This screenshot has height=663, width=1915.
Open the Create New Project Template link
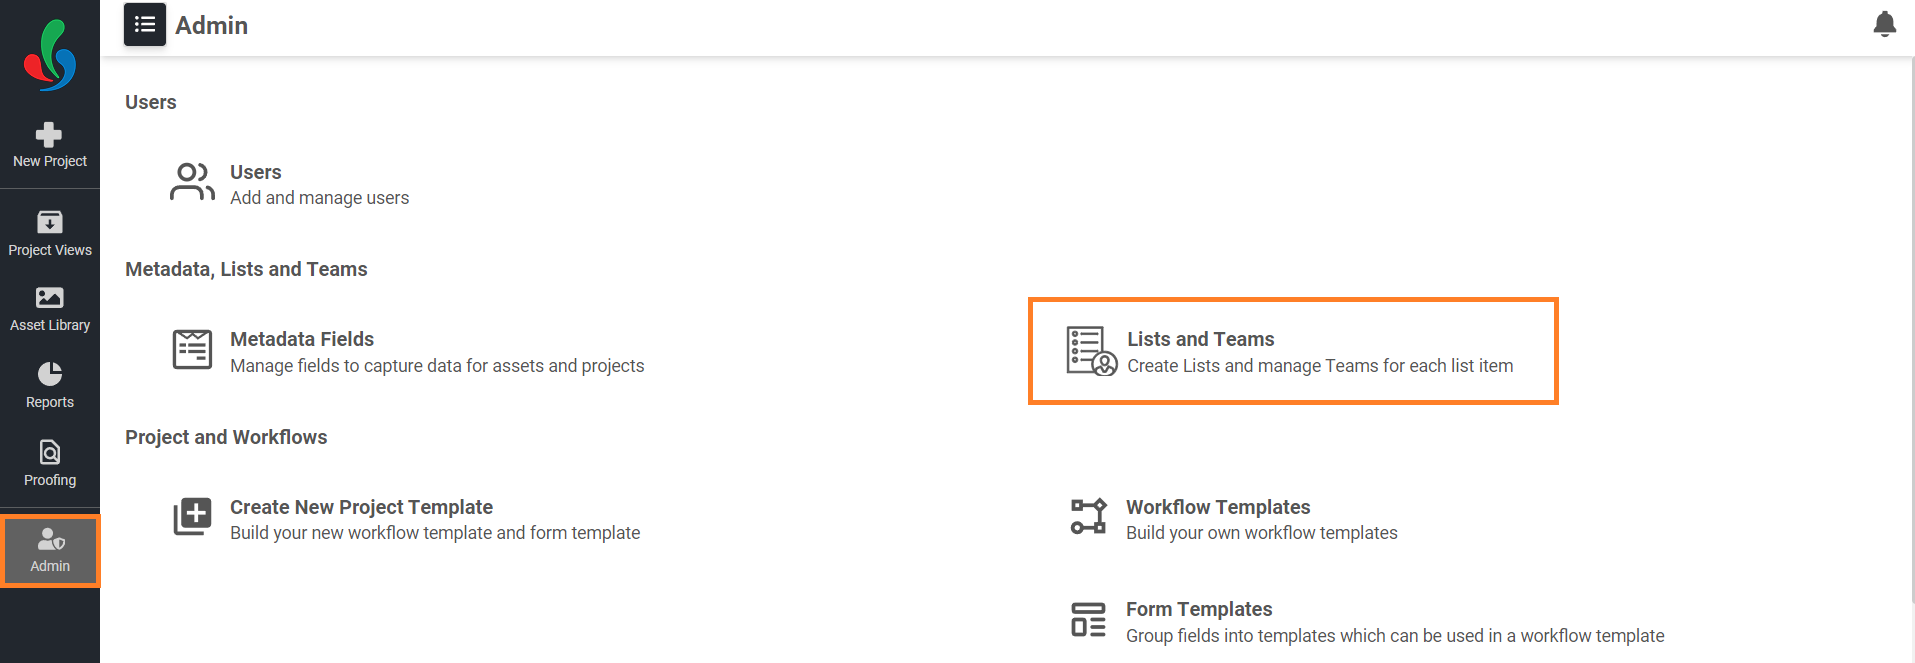tap(361, 507)
